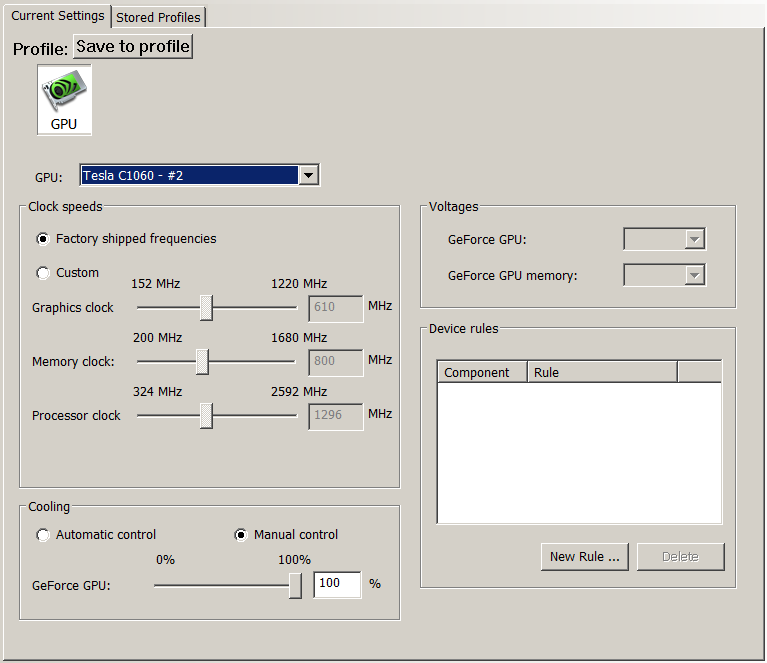Click the Component column header
The height and width of the screenshot is (663, 767).
[482, 372]
